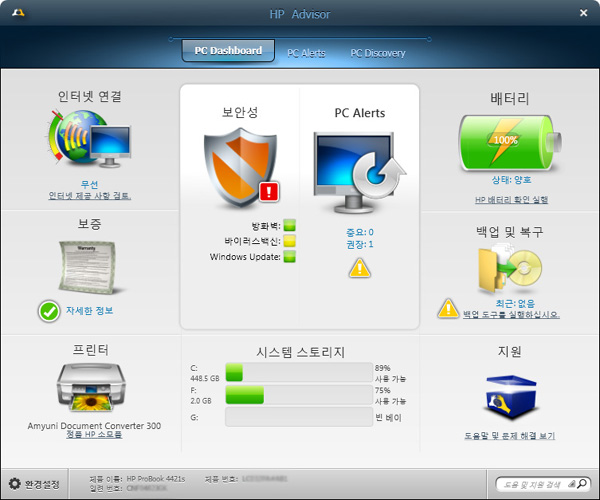This screenshot has width=600, height=500.
Task: Click the G: drive empty bar
Action: coord(299,417)
